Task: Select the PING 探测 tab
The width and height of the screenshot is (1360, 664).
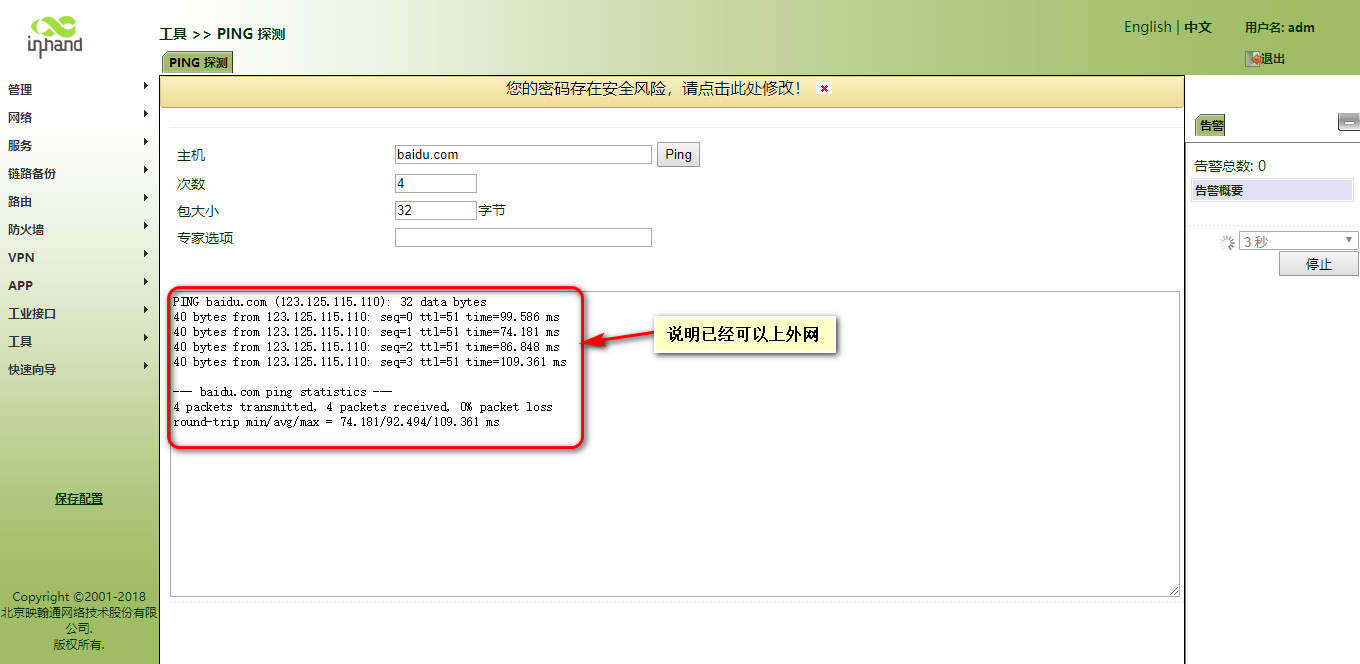Action: point(198,62)
